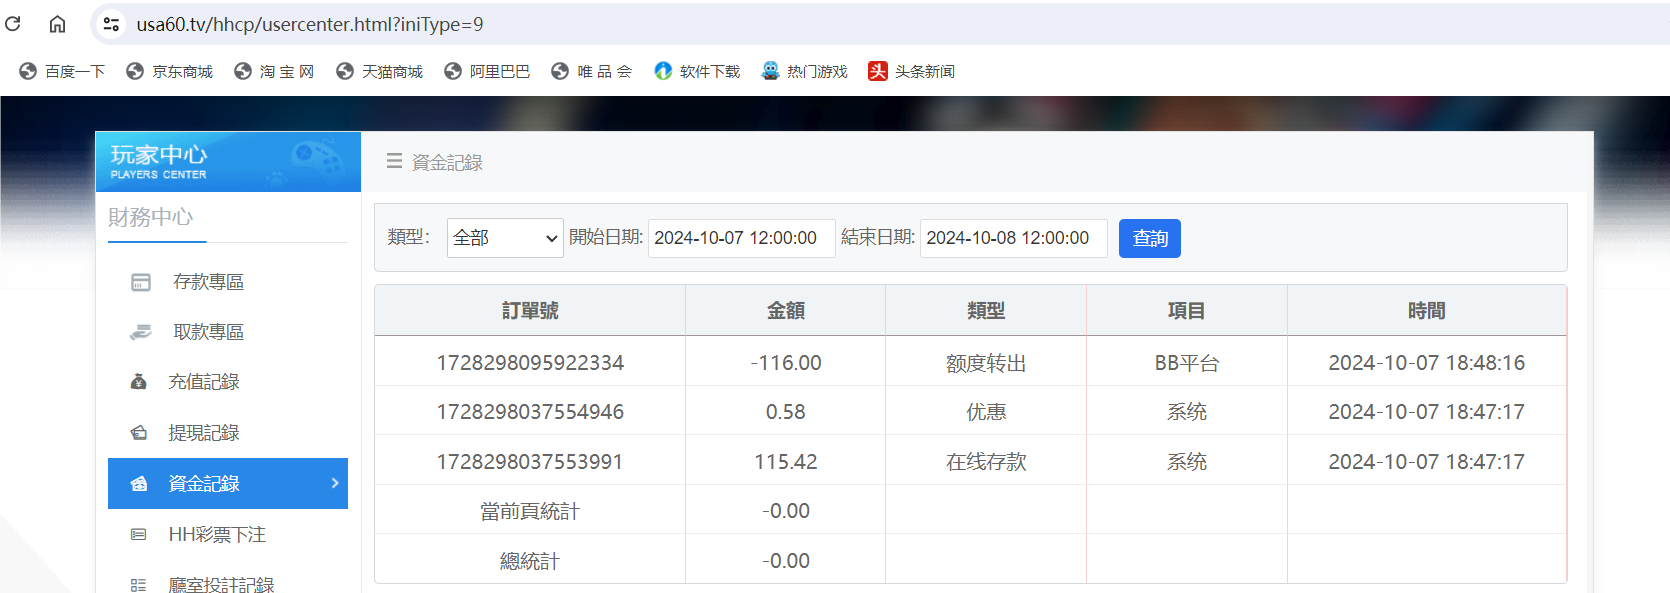Click the 查詢 search button

click(1149, 238)
